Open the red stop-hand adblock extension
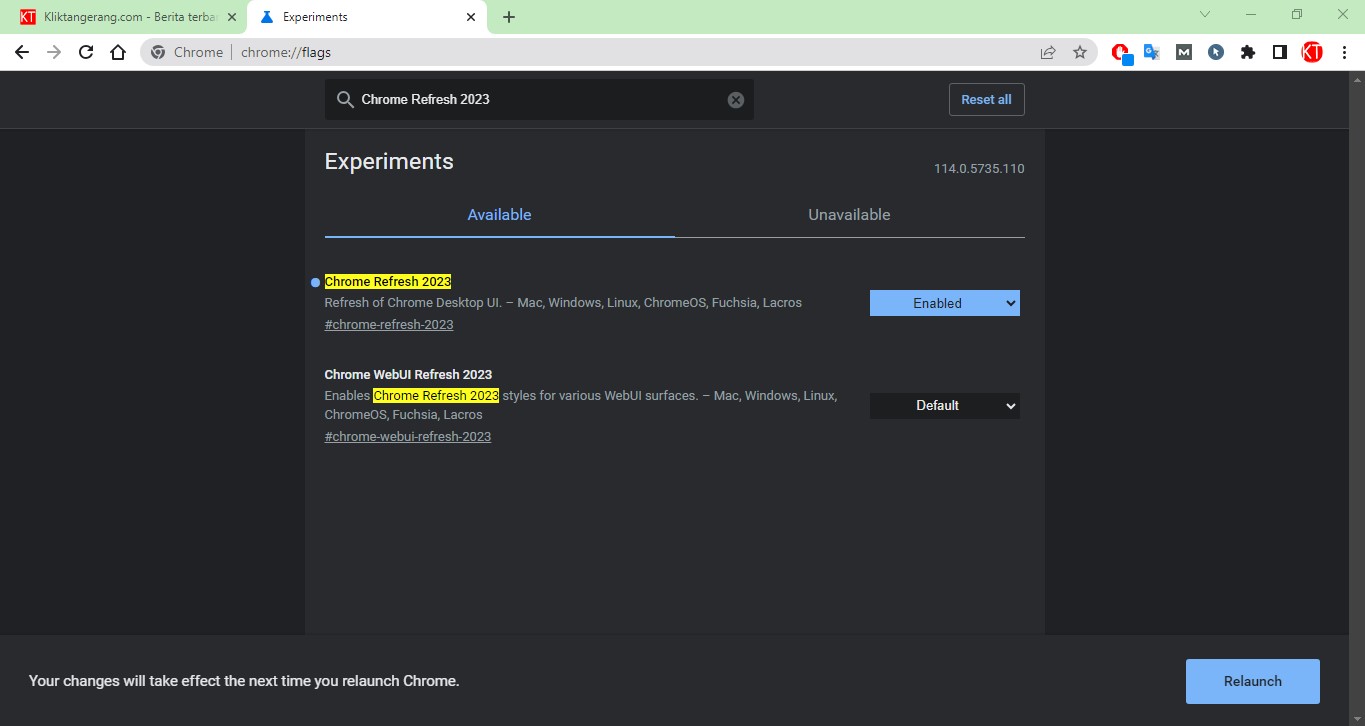Viewport: 1365px width, 726px height. tap(1121, 53)
